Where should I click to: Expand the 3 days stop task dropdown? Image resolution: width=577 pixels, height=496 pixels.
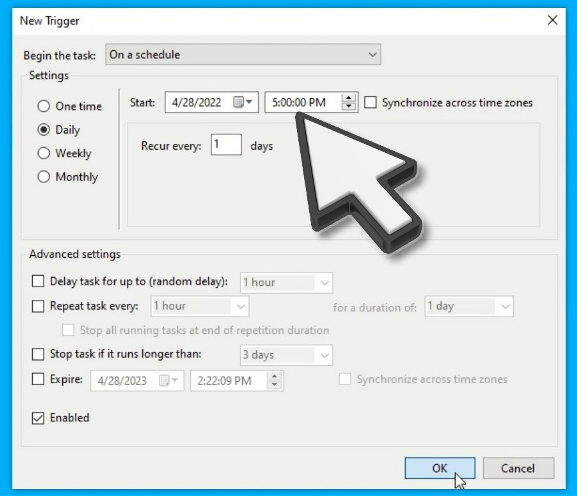click(x=286, y=355)
